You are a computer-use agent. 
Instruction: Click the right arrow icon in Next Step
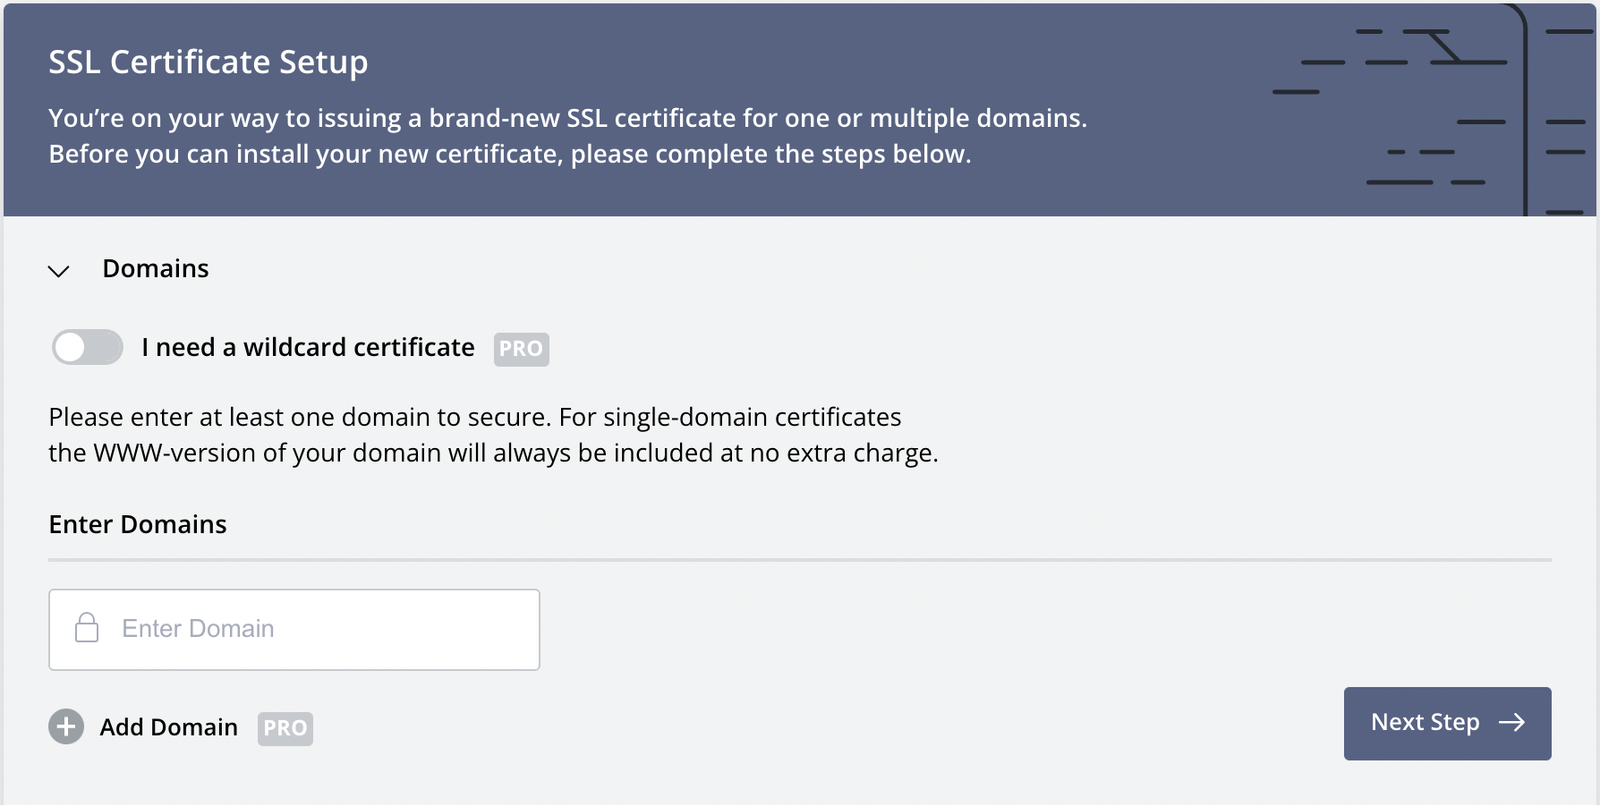pyautogui.click(x=1512, y=723)
